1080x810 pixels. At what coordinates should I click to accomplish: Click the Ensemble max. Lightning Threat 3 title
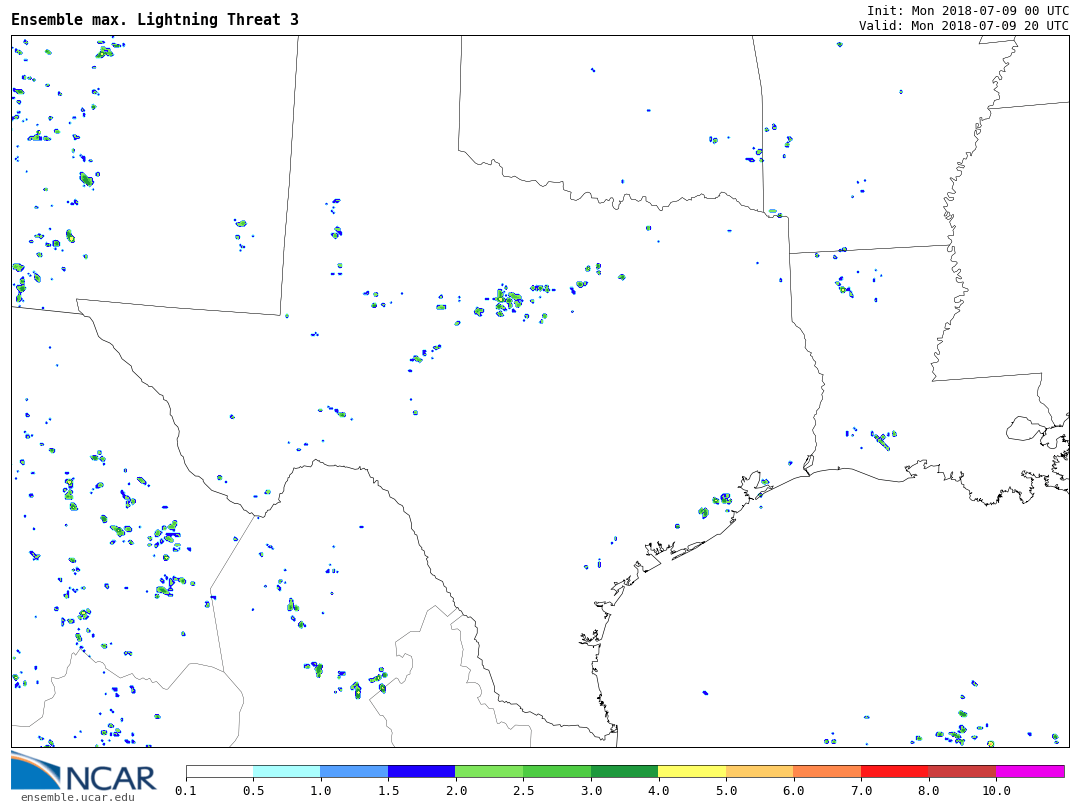coord(155,20)
